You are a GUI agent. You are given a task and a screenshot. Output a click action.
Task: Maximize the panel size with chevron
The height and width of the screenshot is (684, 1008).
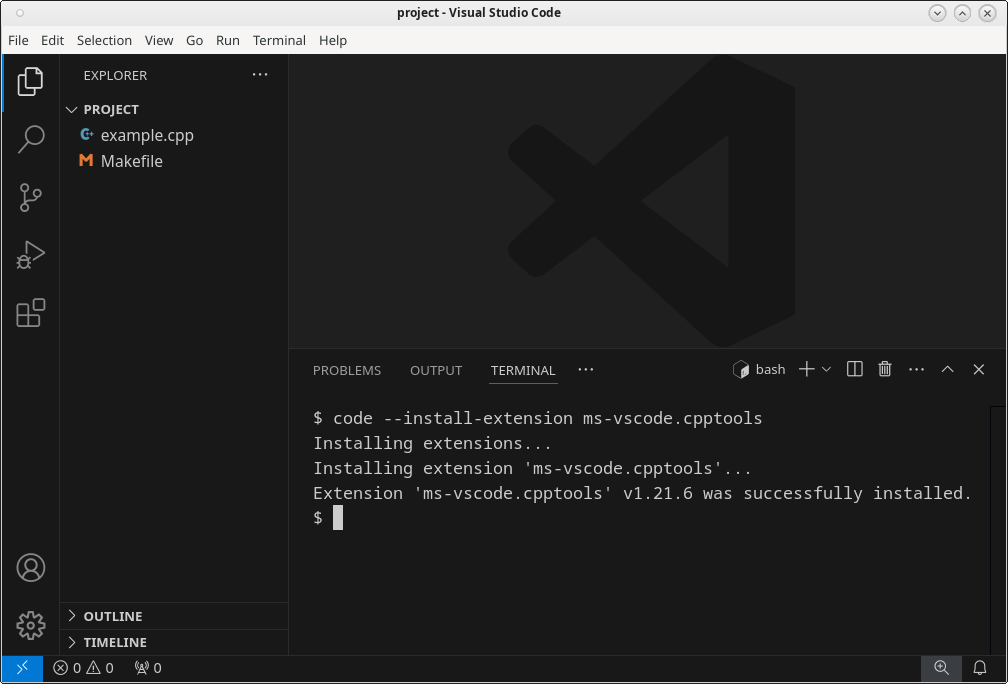pyautogui.click(x=947, y=370)
